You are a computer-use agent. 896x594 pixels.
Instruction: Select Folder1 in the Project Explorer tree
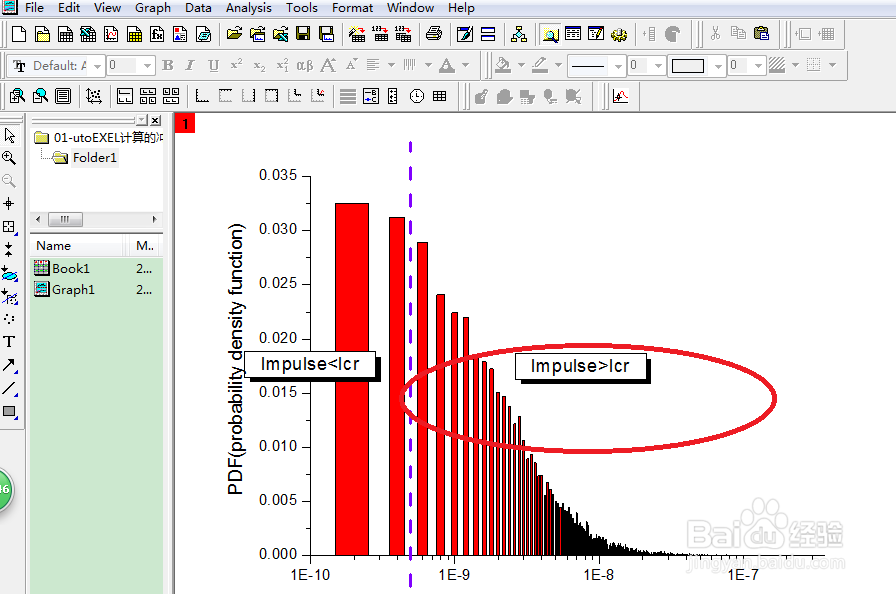94,158
